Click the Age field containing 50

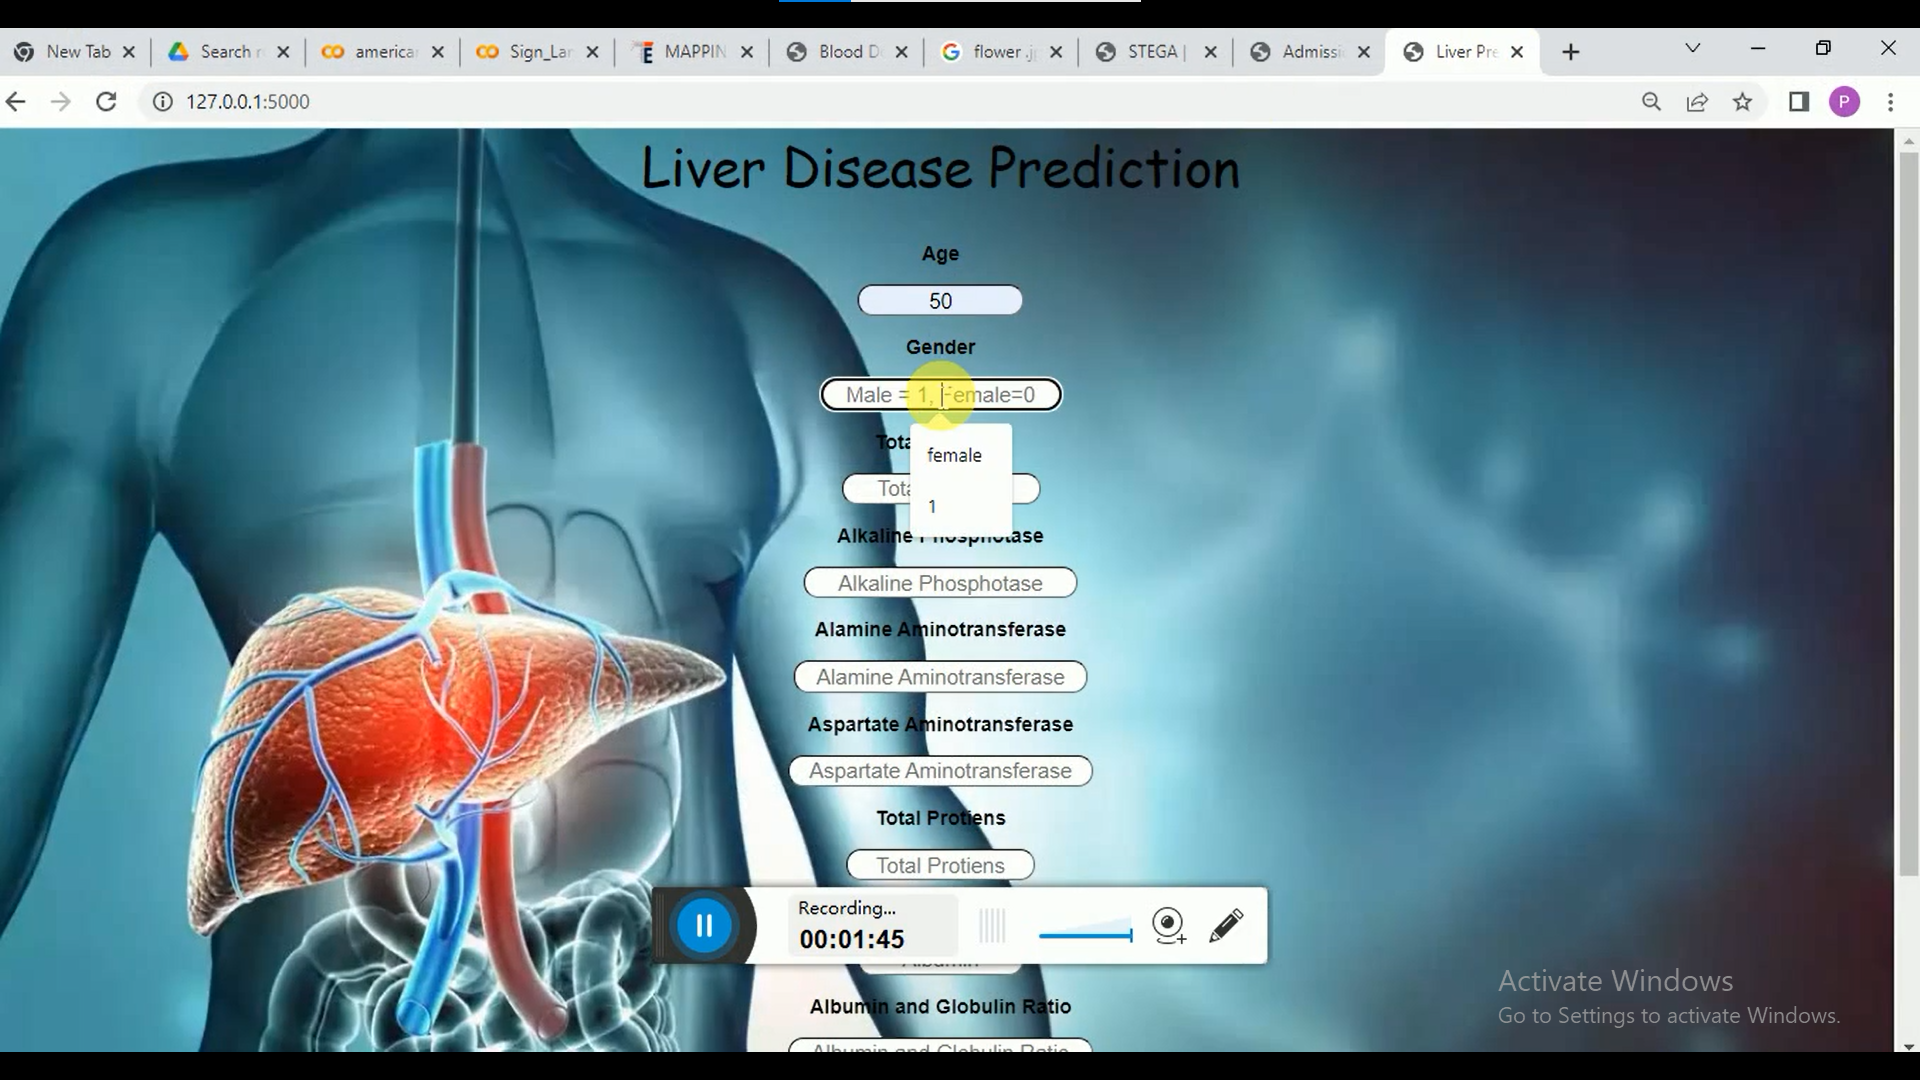pos(940,301)
